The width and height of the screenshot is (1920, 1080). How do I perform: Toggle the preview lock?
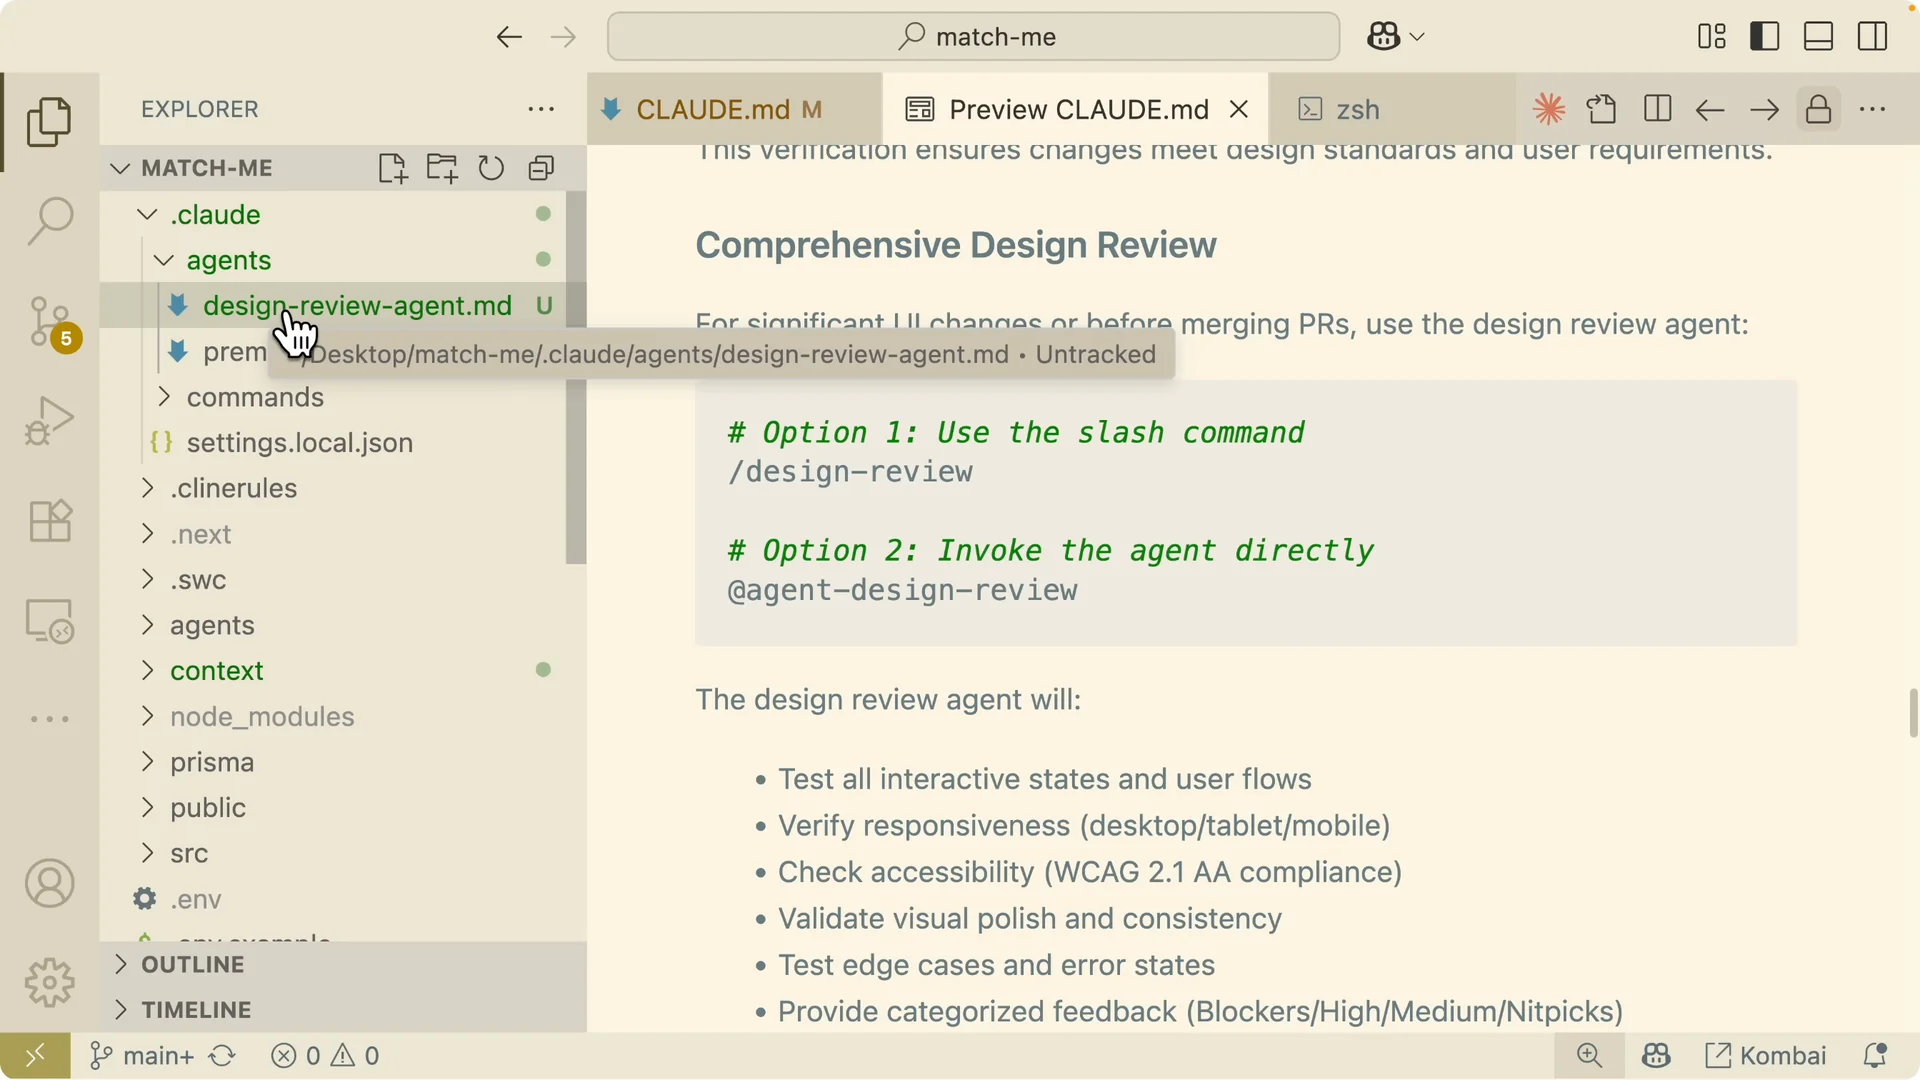[1818, 109]
